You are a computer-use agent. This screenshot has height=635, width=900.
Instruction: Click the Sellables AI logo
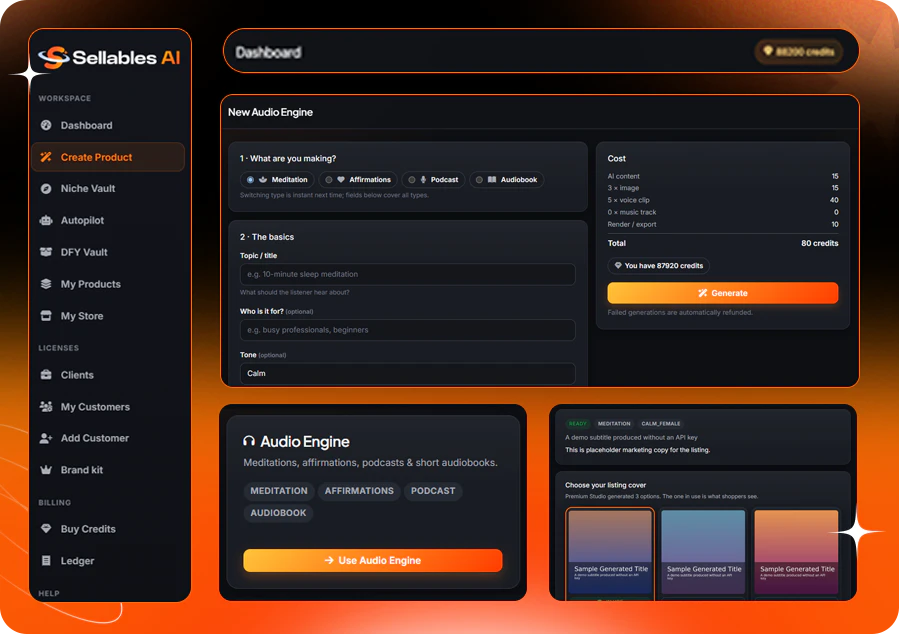click(109, 57)
